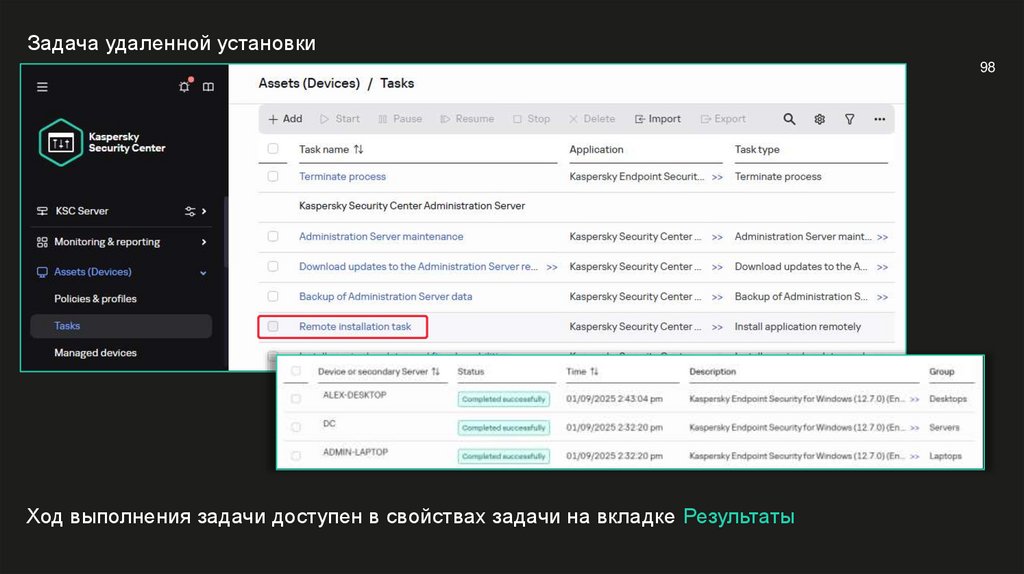Click the Delete button in toolbar
This screenshot has height=574, width=1024.
click(x=592, y=119)
